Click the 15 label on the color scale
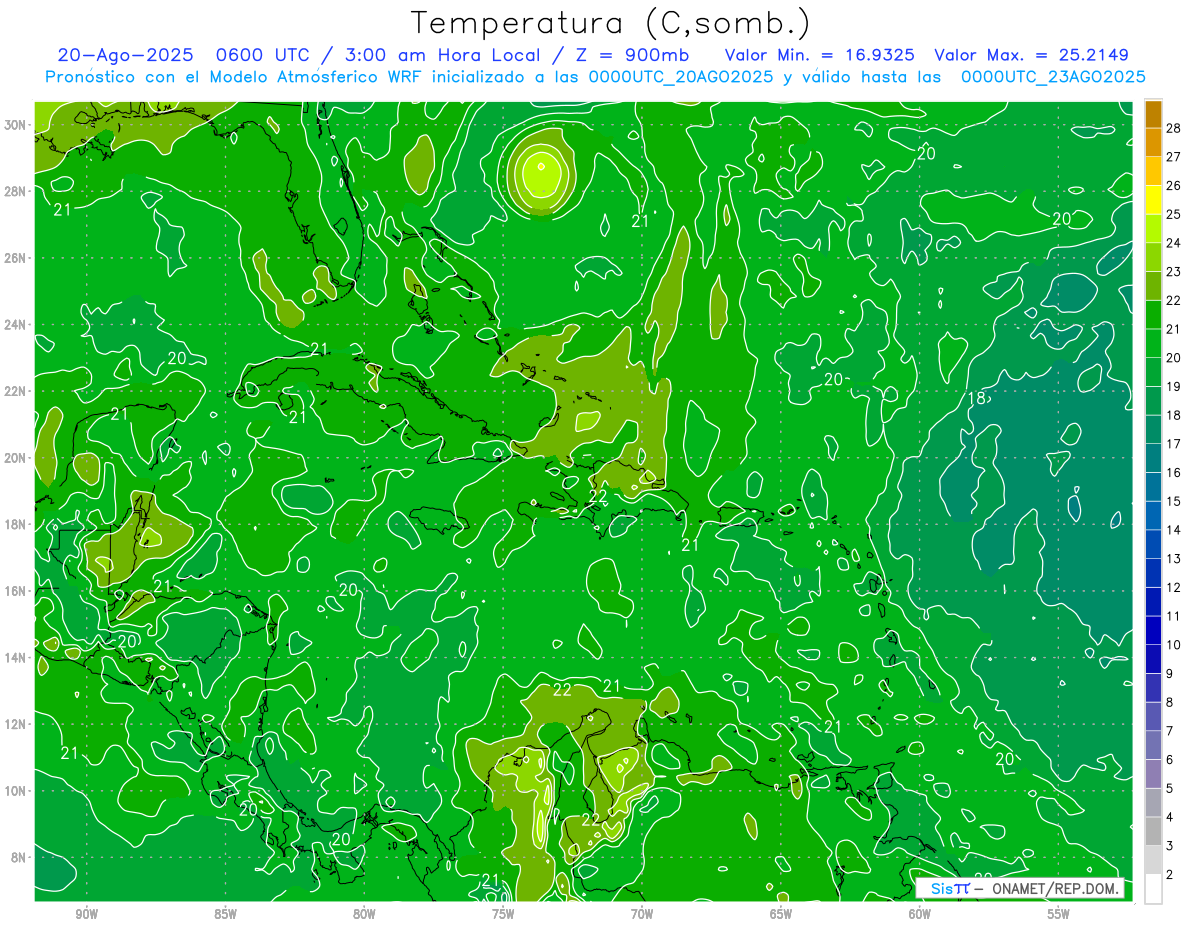1200x927 pixels. click(1174, 501)
